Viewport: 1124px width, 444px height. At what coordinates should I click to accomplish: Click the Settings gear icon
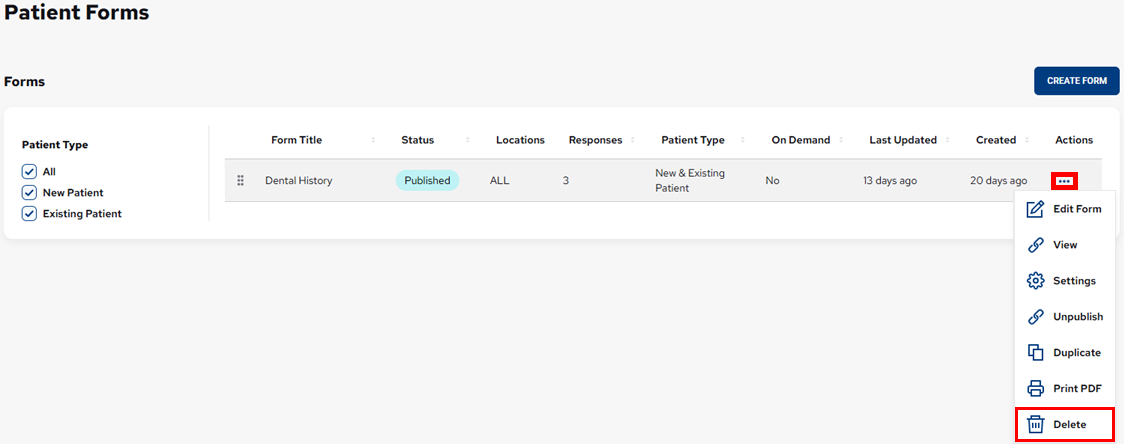[x=1036, y=281]
